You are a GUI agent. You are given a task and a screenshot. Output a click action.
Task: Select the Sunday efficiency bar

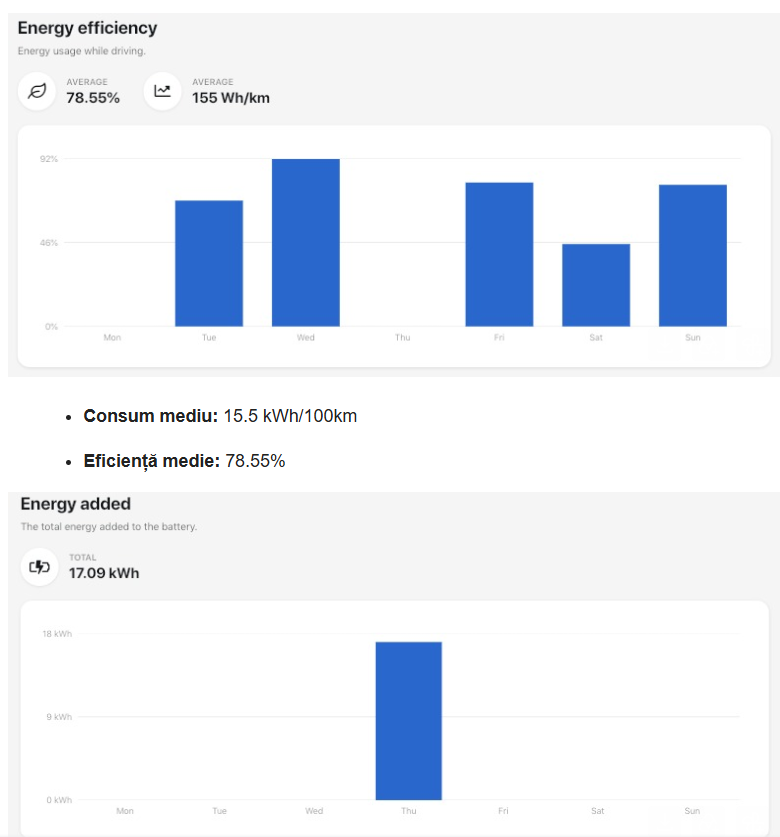pos(693,255)
